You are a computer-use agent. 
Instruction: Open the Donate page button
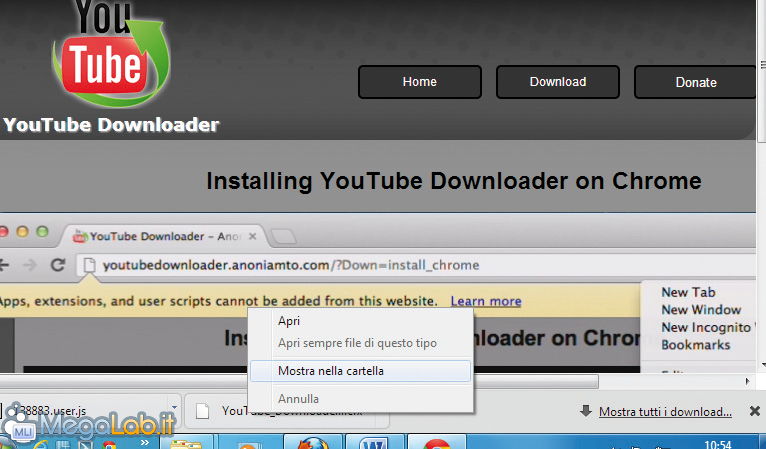tap(695, 82)
